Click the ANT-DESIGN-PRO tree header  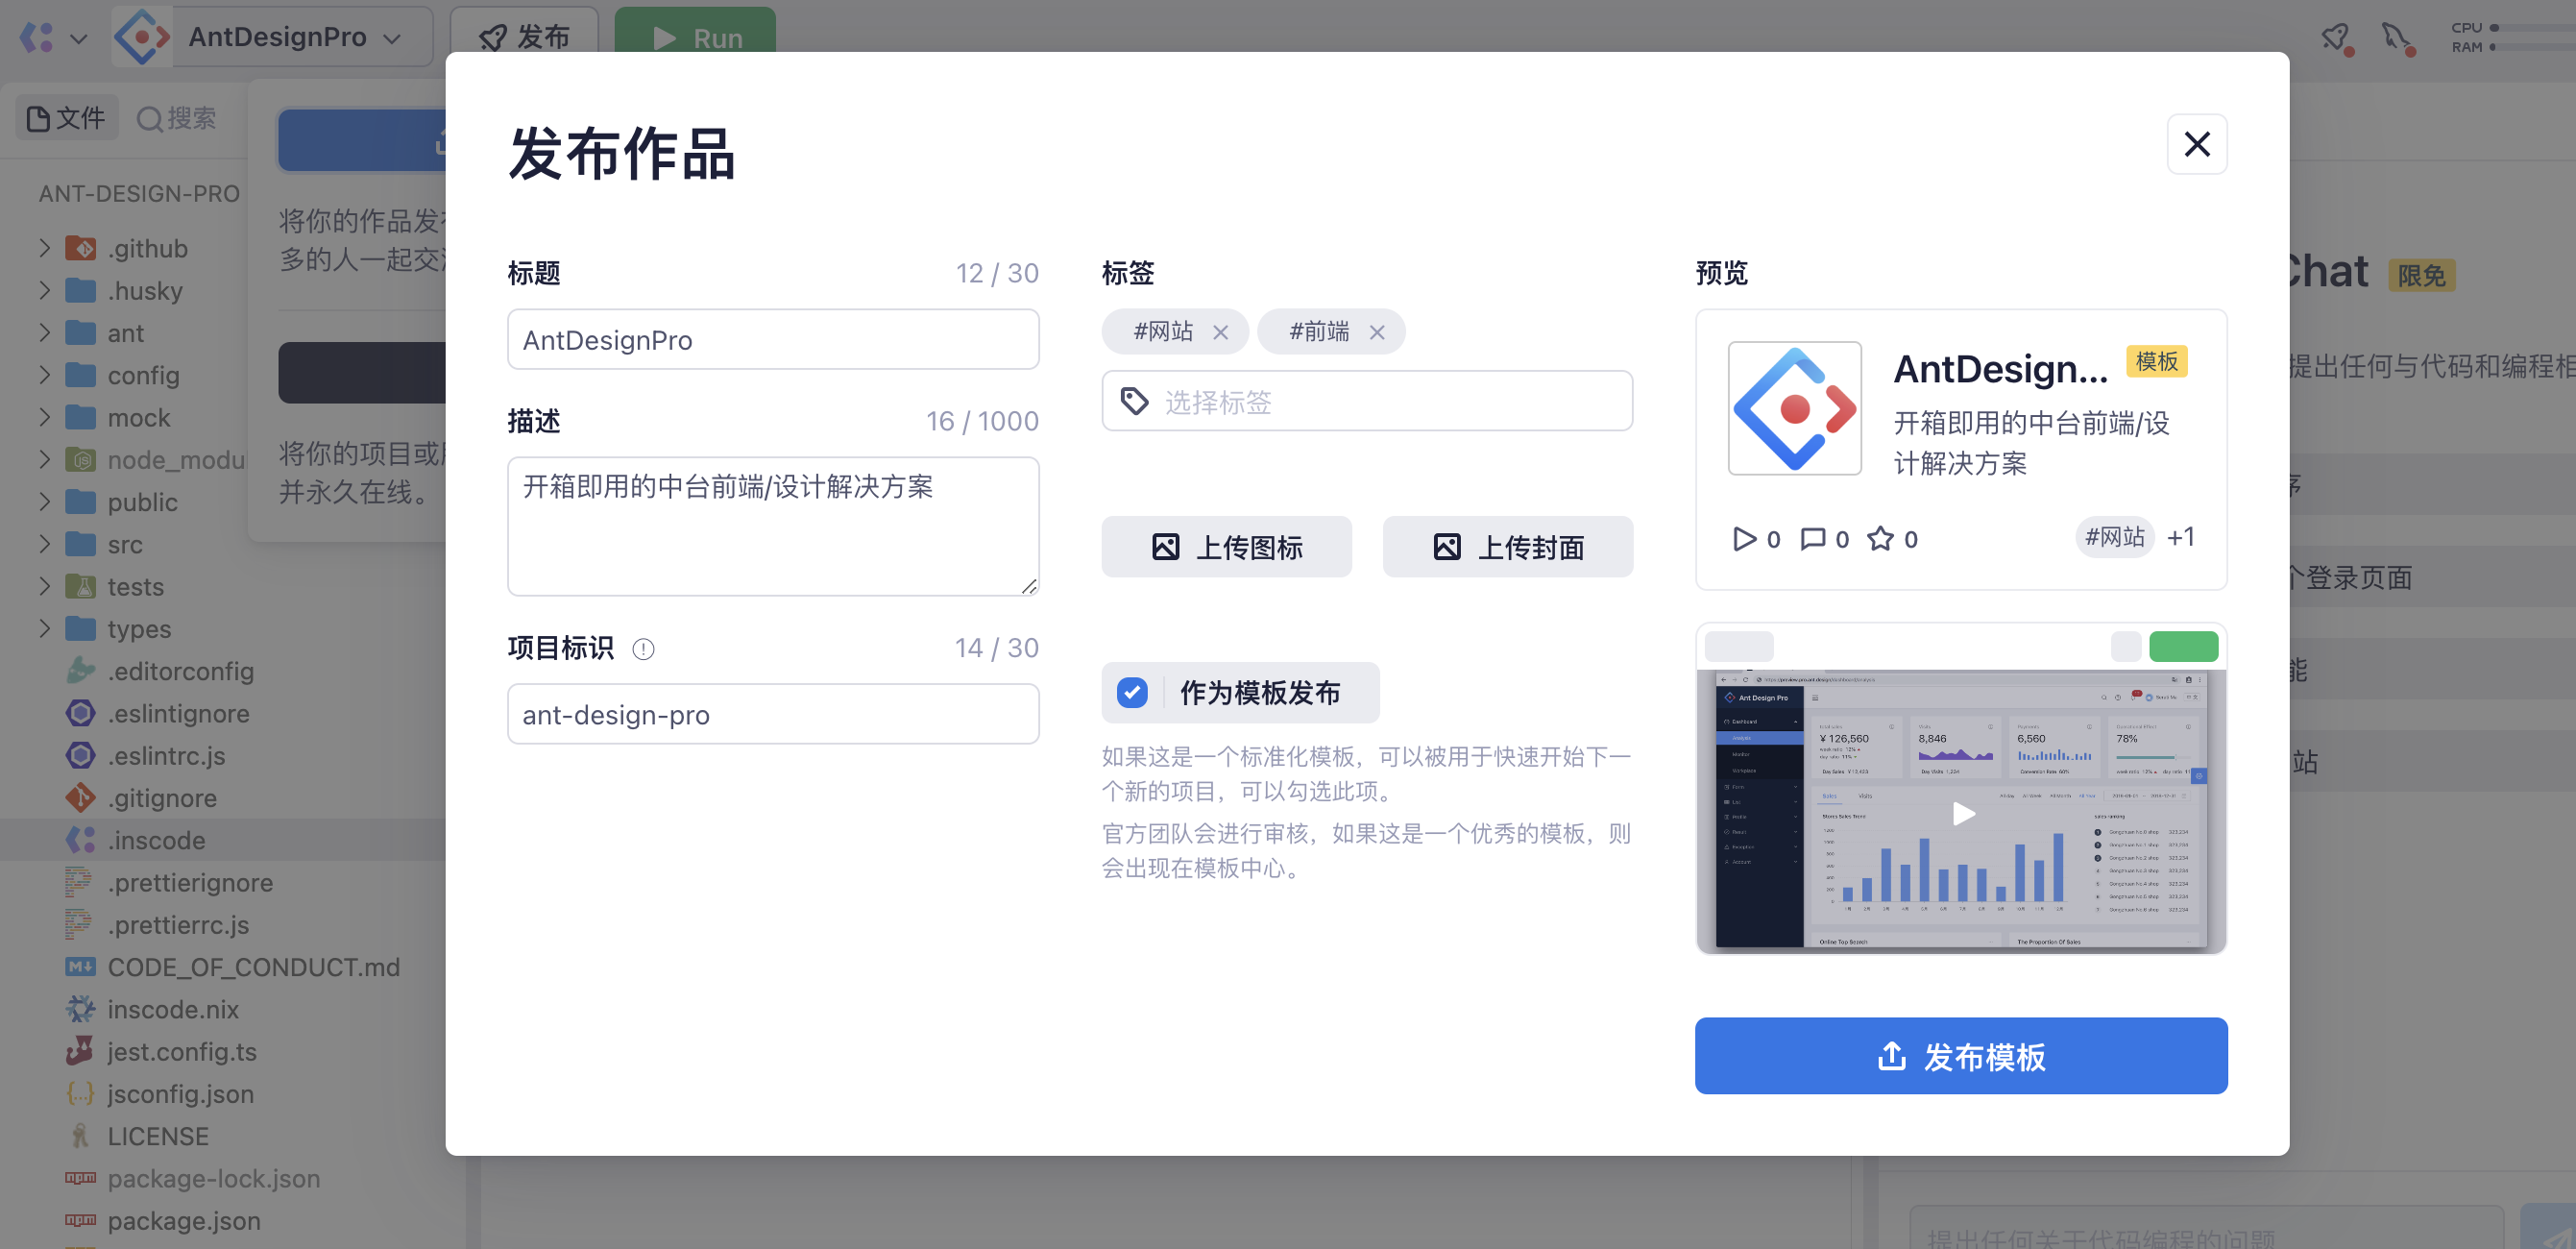click(139, 193)
